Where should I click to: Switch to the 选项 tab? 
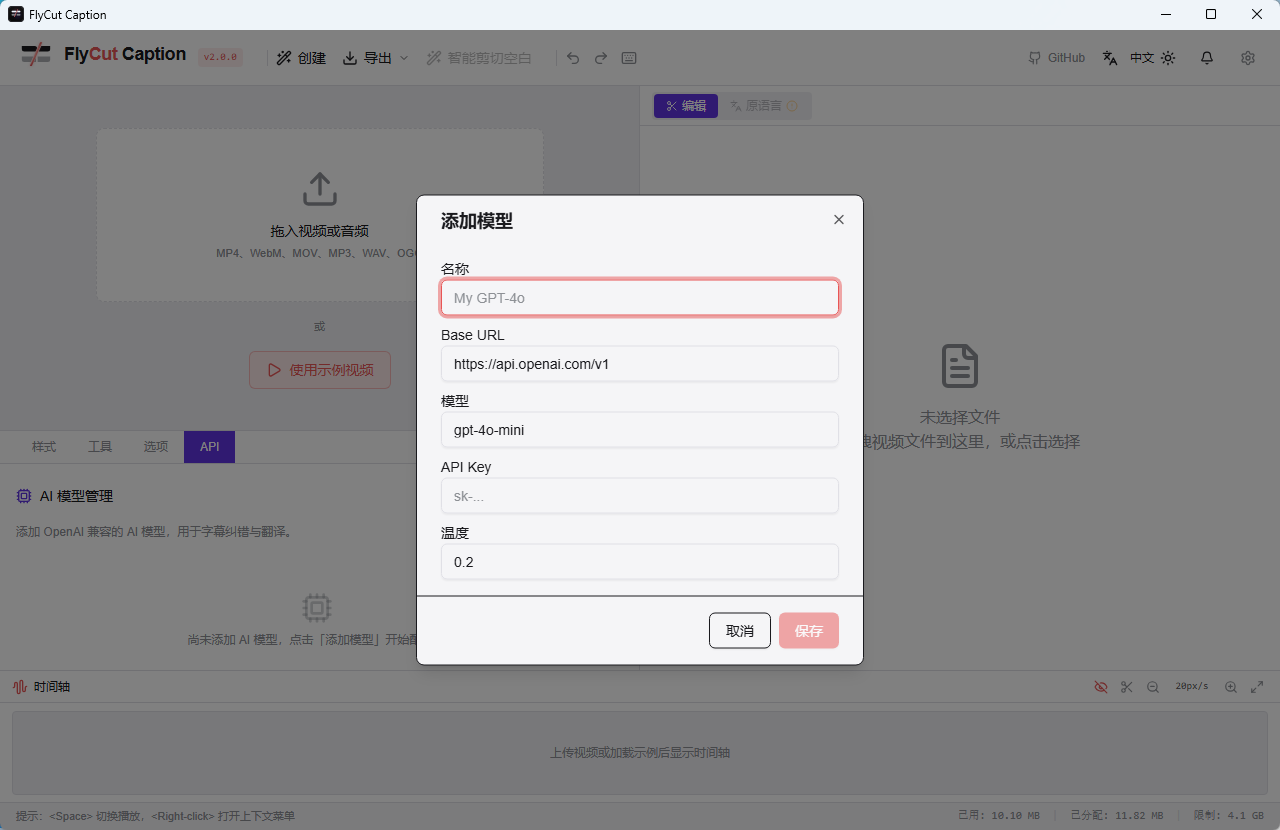[156, 447]
